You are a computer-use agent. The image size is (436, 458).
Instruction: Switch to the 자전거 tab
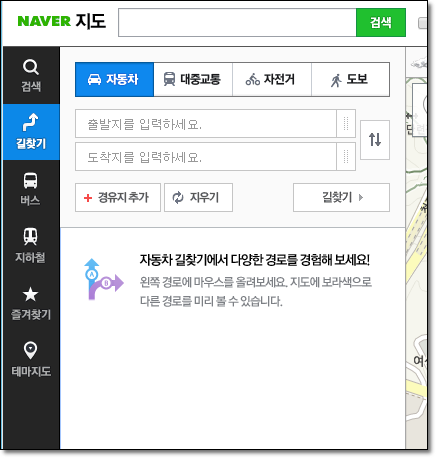(272, 79)
